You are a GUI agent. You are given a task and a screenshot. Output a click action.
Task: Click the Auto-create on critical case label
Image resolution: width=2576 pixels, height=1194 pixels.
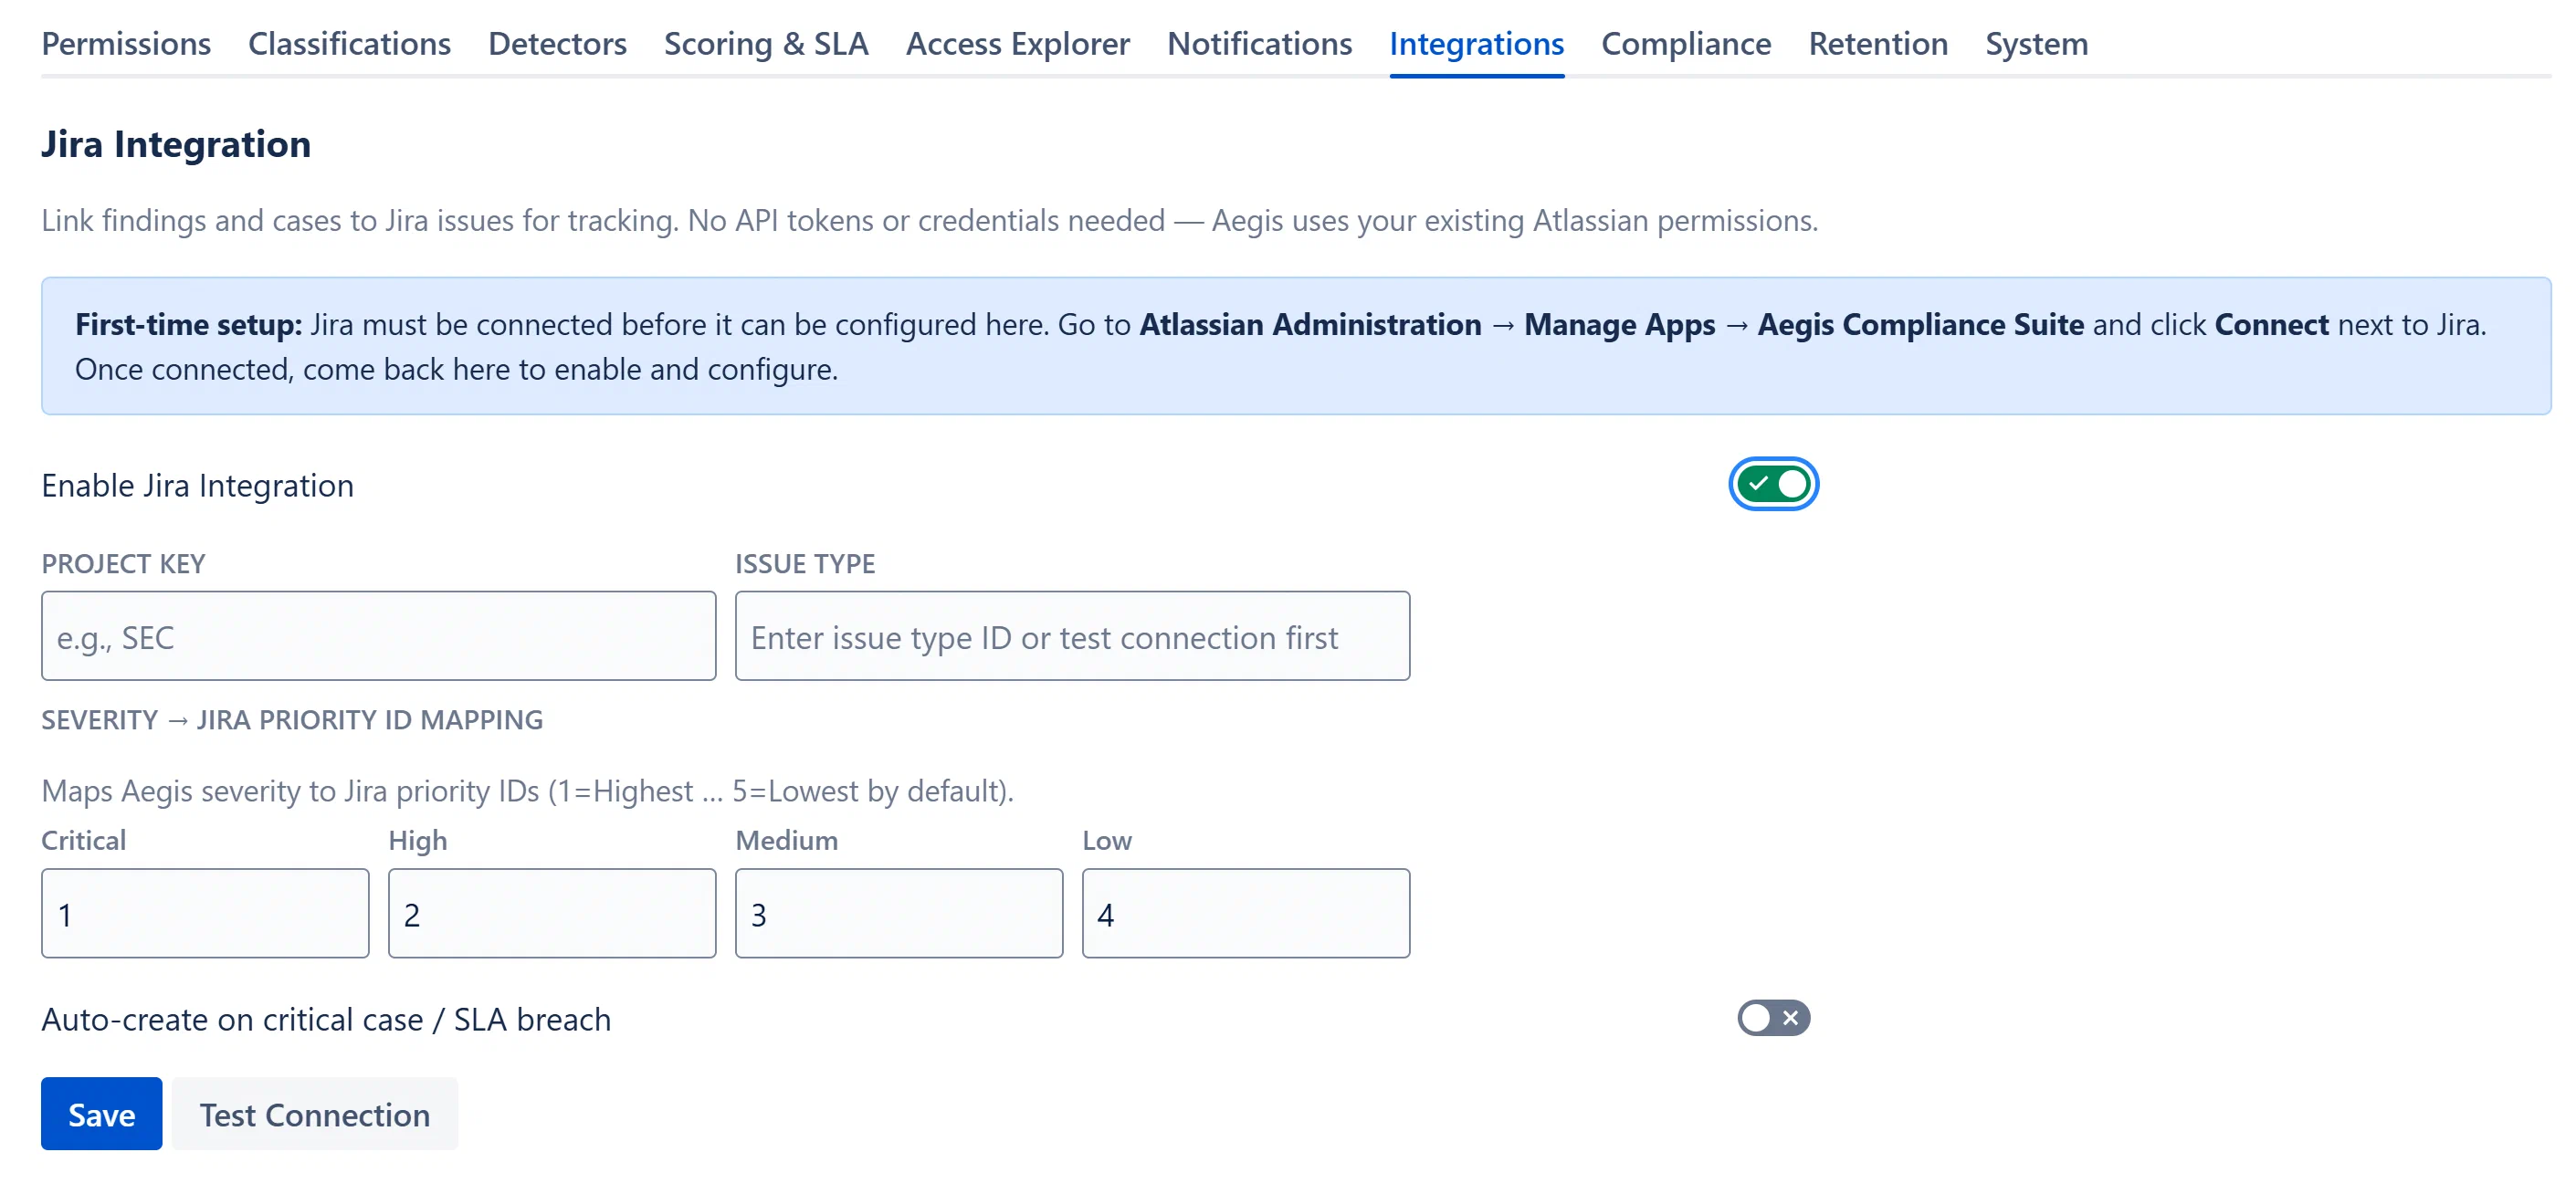click(x=326, y=1019)
